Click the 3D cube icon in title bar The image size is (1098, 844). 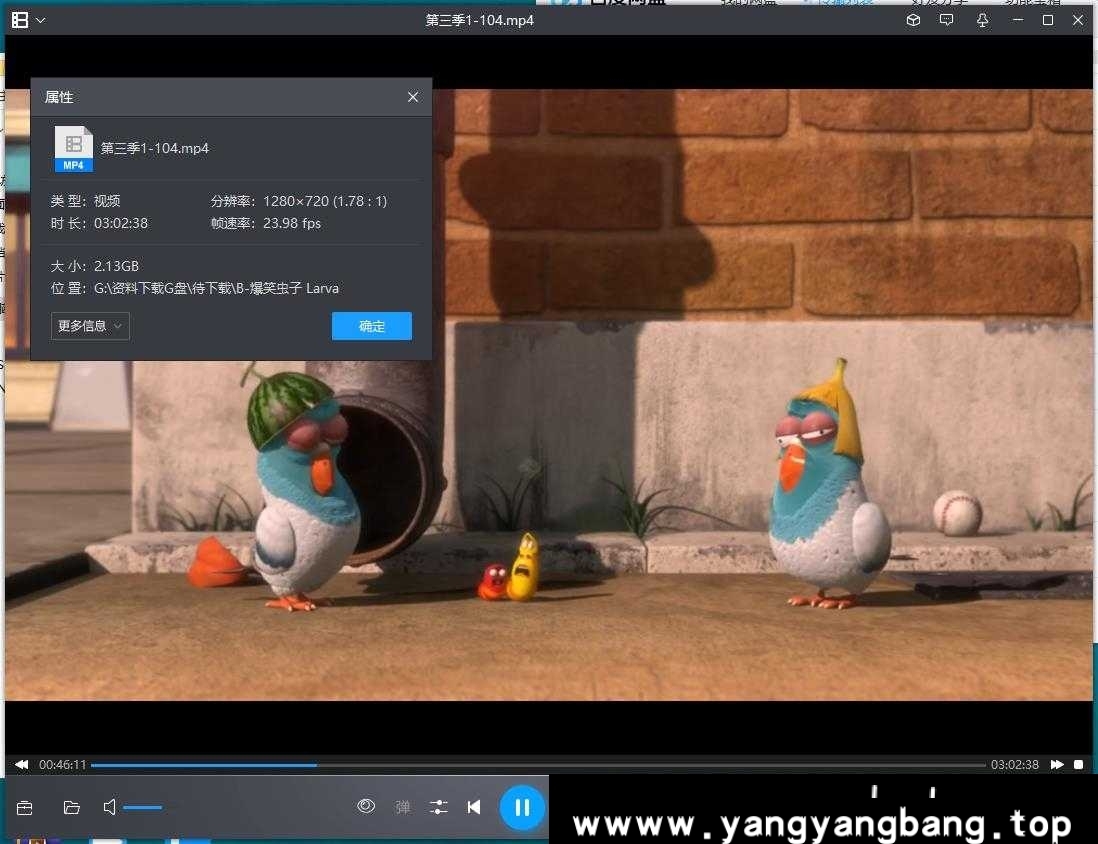913,20
